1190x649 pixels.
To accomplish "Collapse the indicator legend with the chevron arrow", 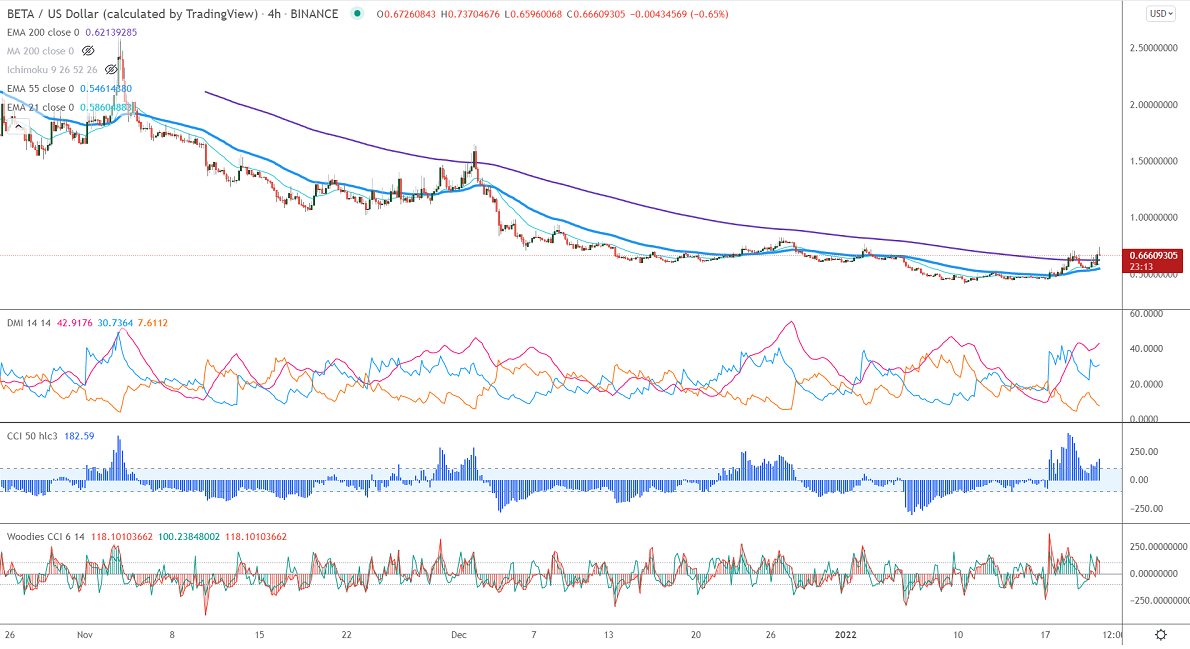I will point(18,126).
